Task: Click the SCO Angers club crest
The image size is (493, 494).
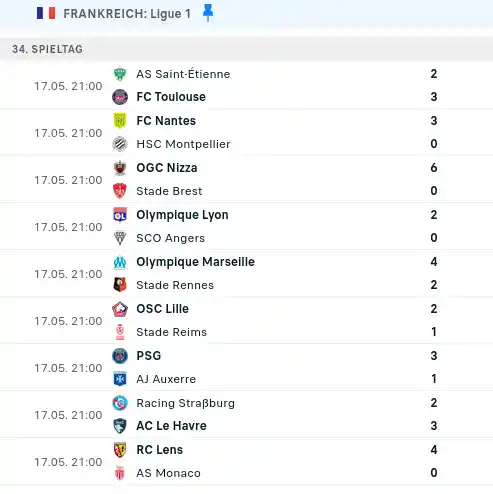Action: click(x=120, y=238)
